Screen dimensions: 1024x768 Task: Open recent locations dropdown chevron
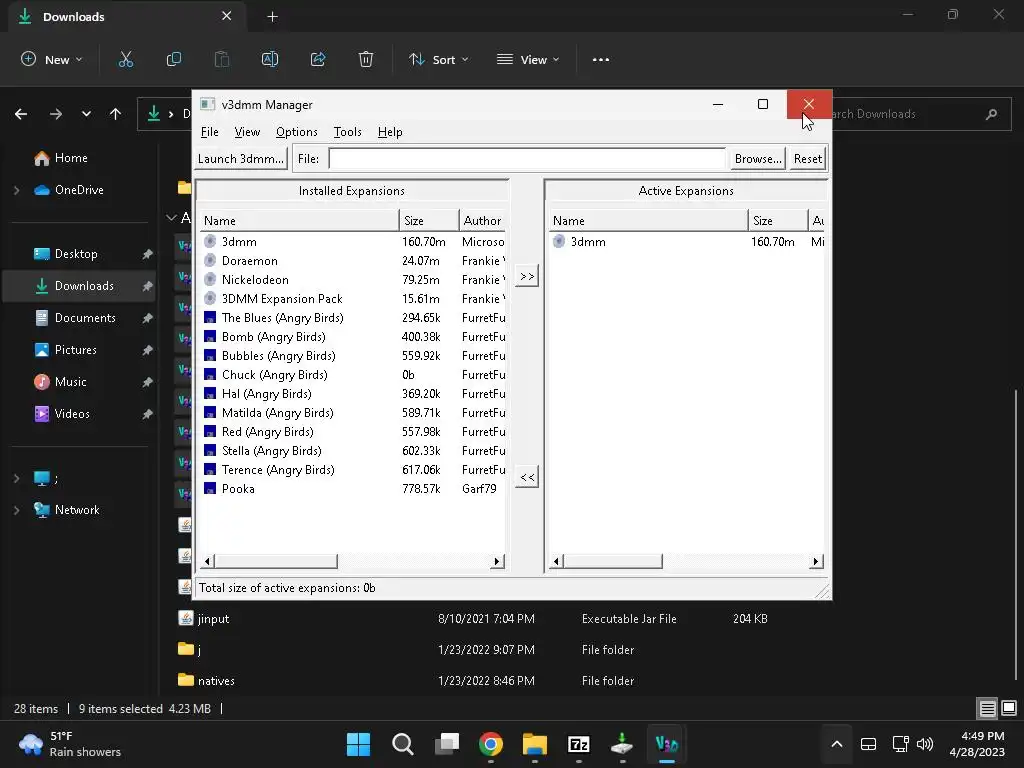86,114
